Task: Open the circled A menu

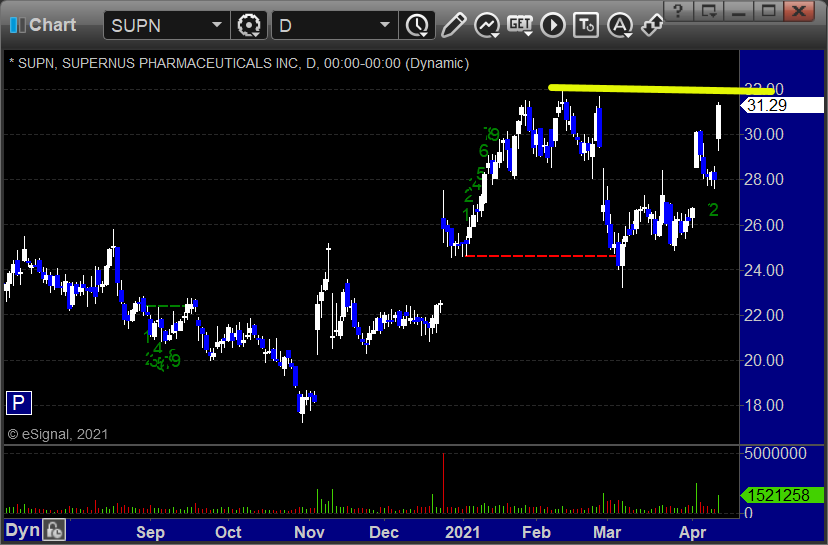Action: point(620,25)
